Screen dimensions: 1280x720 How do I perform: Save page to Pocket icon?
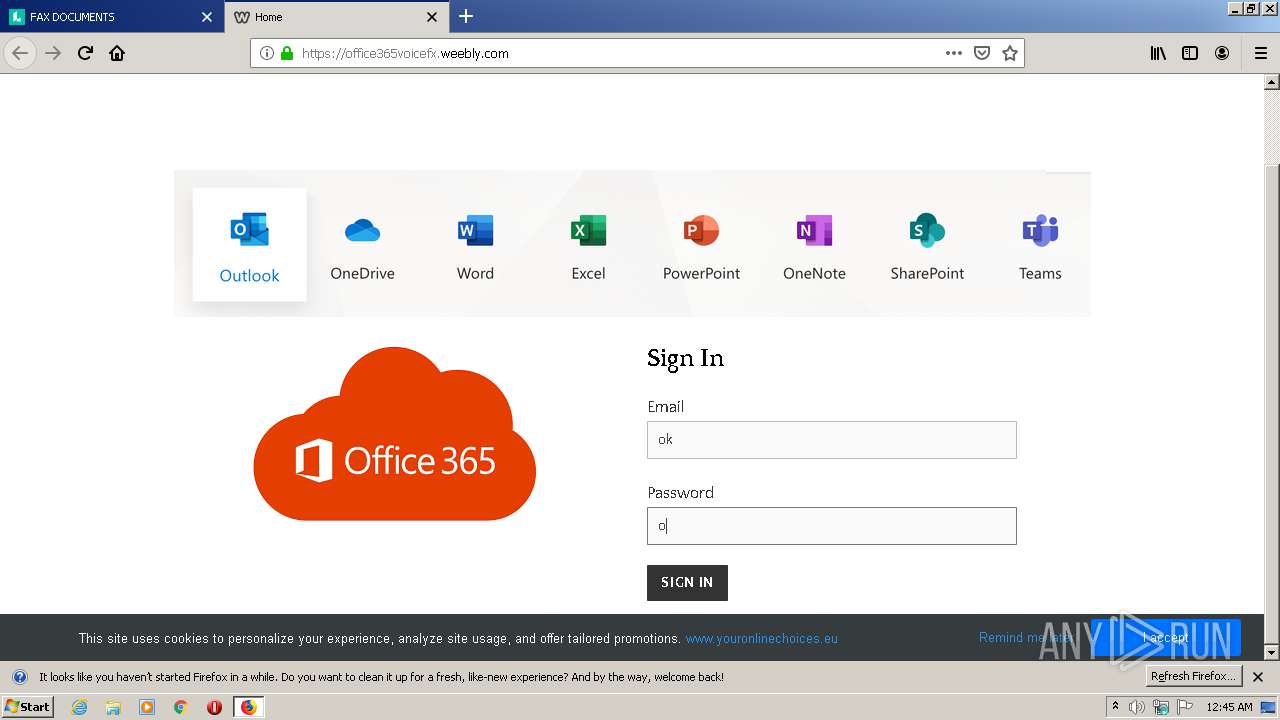coord(982,53)
